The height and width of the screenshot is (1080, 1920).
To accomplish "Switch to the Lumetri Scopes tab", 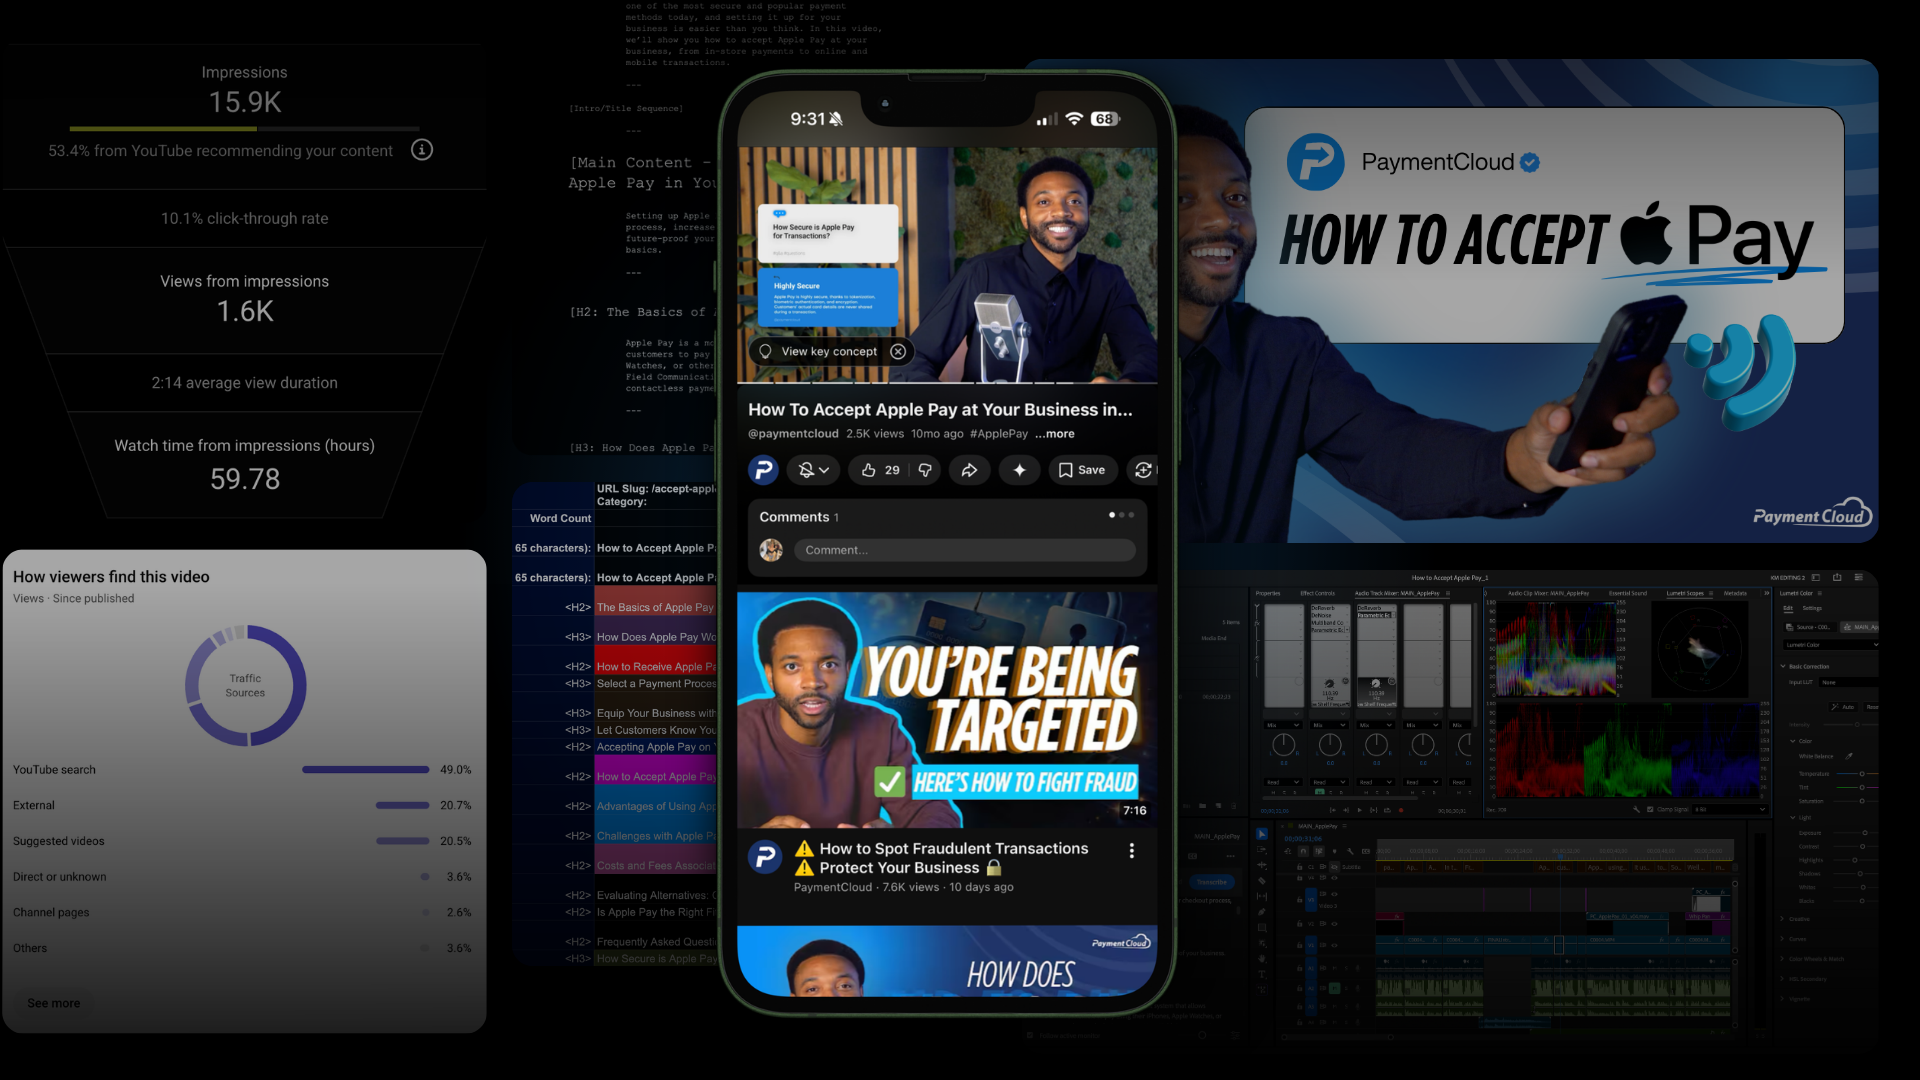I will [x=1685, y=593].
